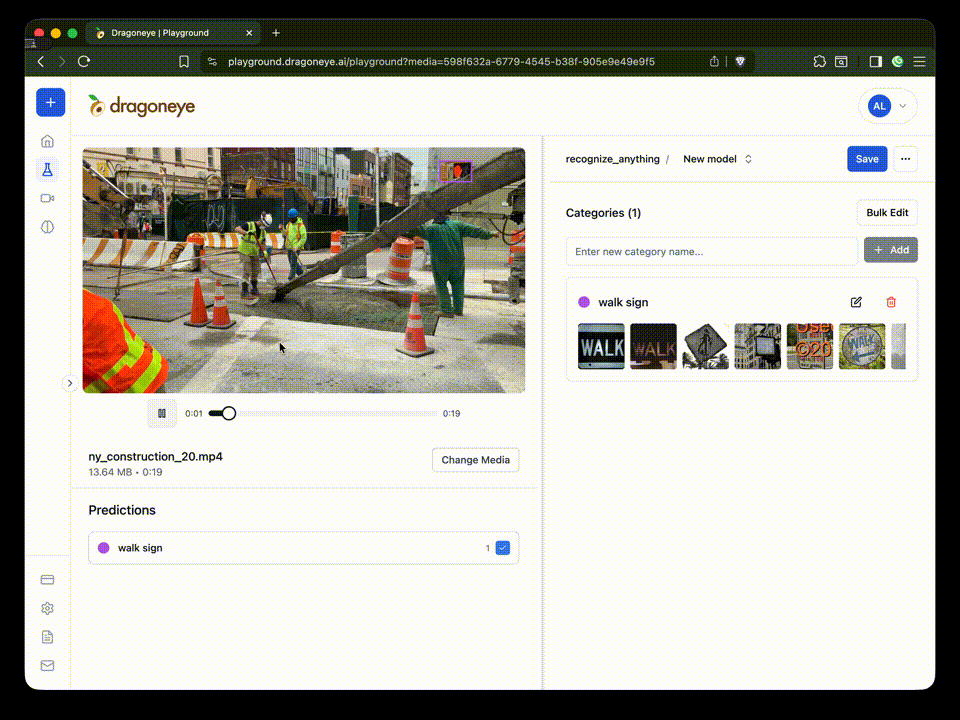Click the video progress slider handle
Image resolution: width=960 pixels, height=720 pixels.
(229, 413)
